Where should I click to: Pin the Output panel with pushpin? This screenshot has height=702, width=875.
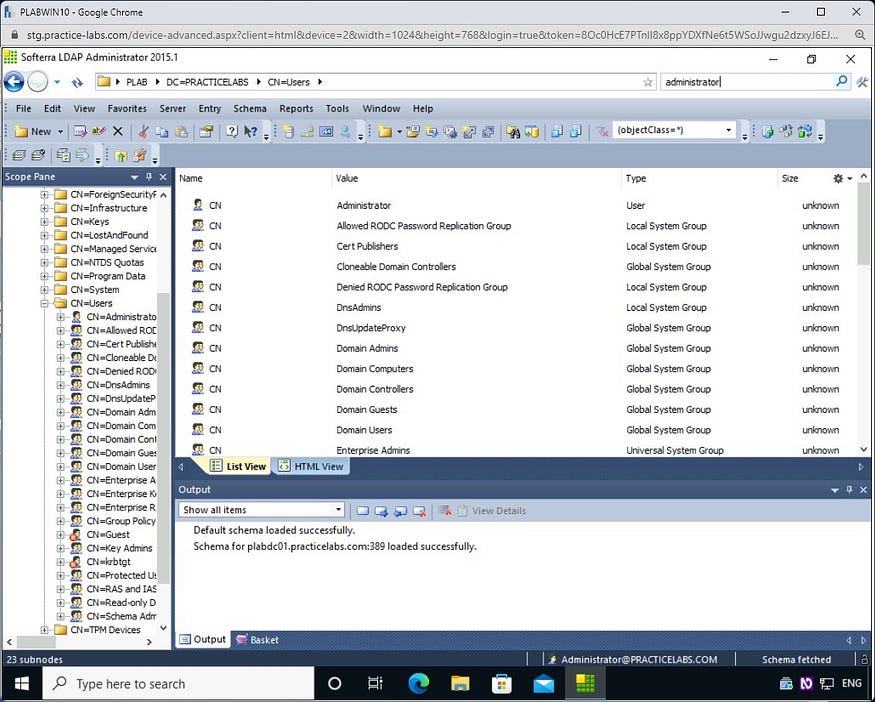(x=849, y=489)
